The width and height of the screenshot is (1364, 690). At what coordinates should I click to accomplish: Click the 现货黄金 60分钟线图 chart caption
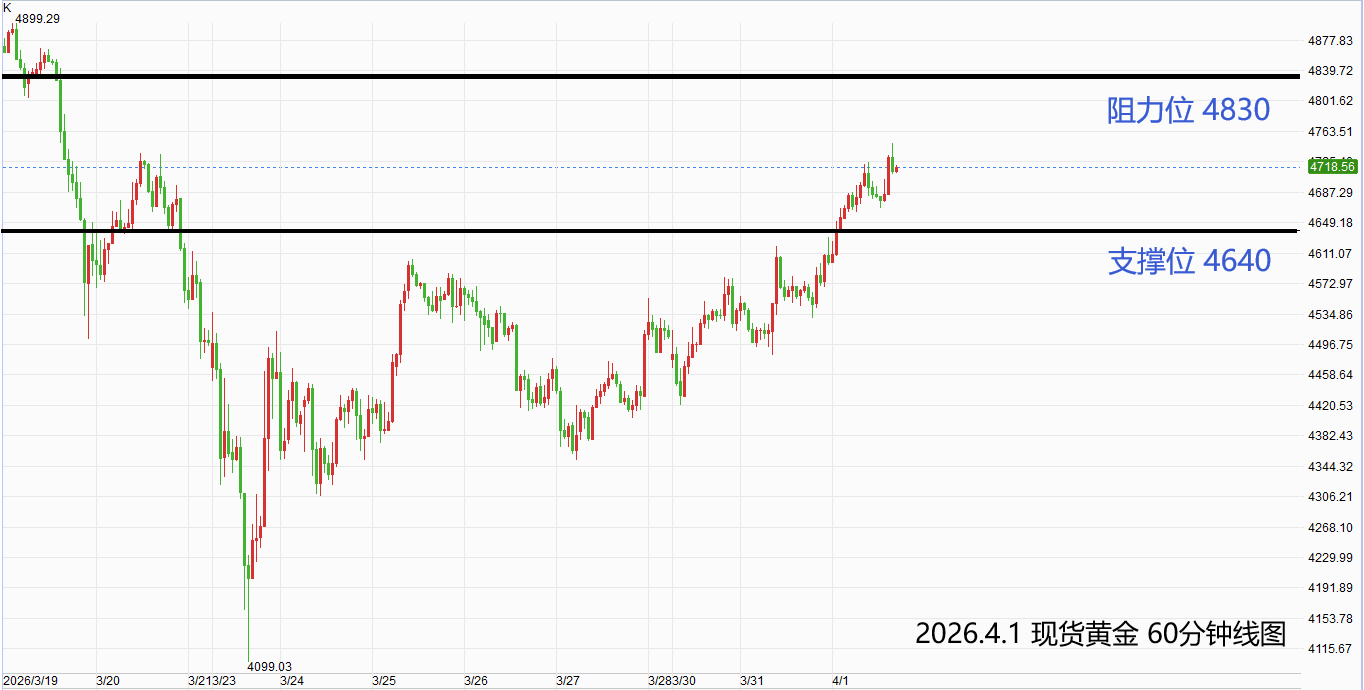(x=1100, y=634)
